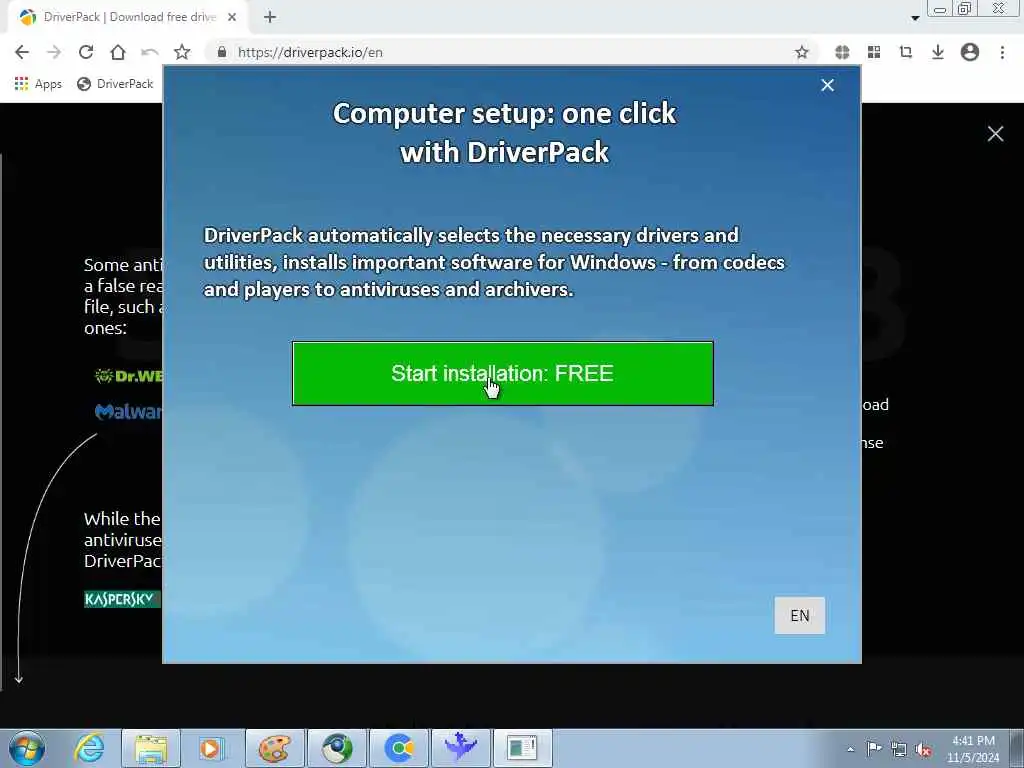Screen dimensions: 1024x768
Task: Show hidden system tray icons
Action: 850,749
